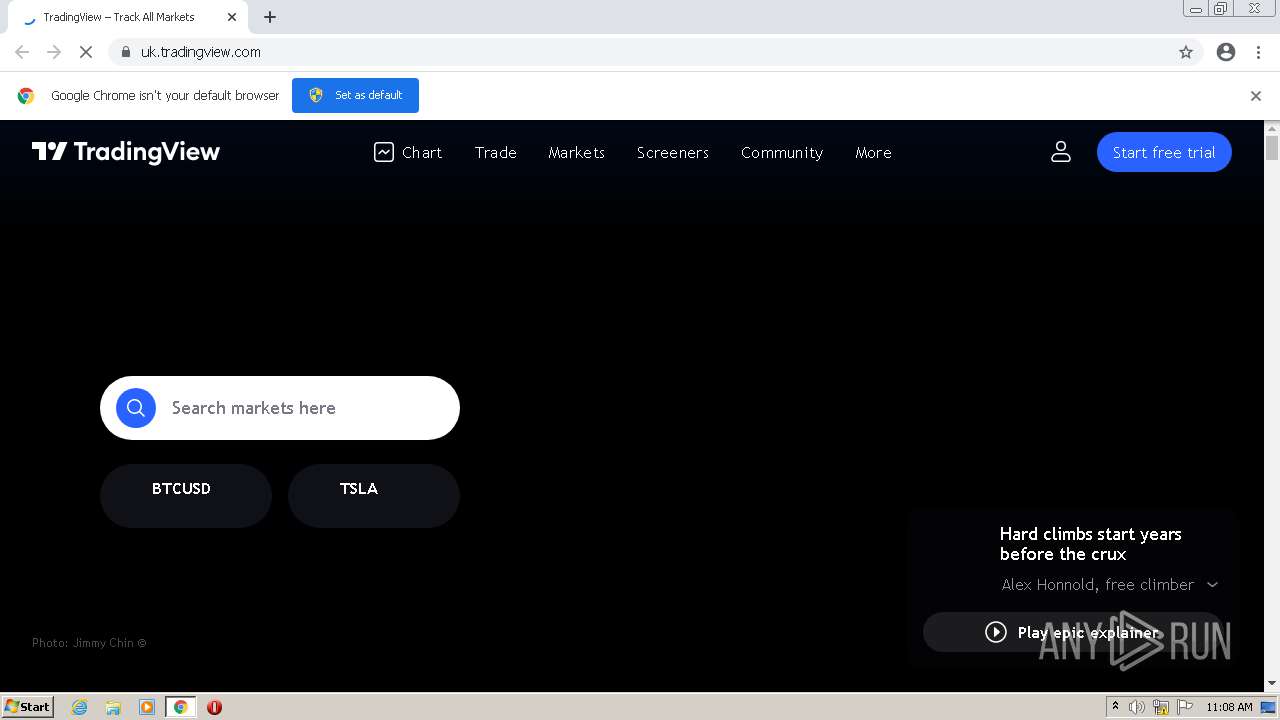Image resolution: width=1280 pixels, height=720 pixels.
Task: Open the Screeners menu
Action: click(x=672, y=152)
